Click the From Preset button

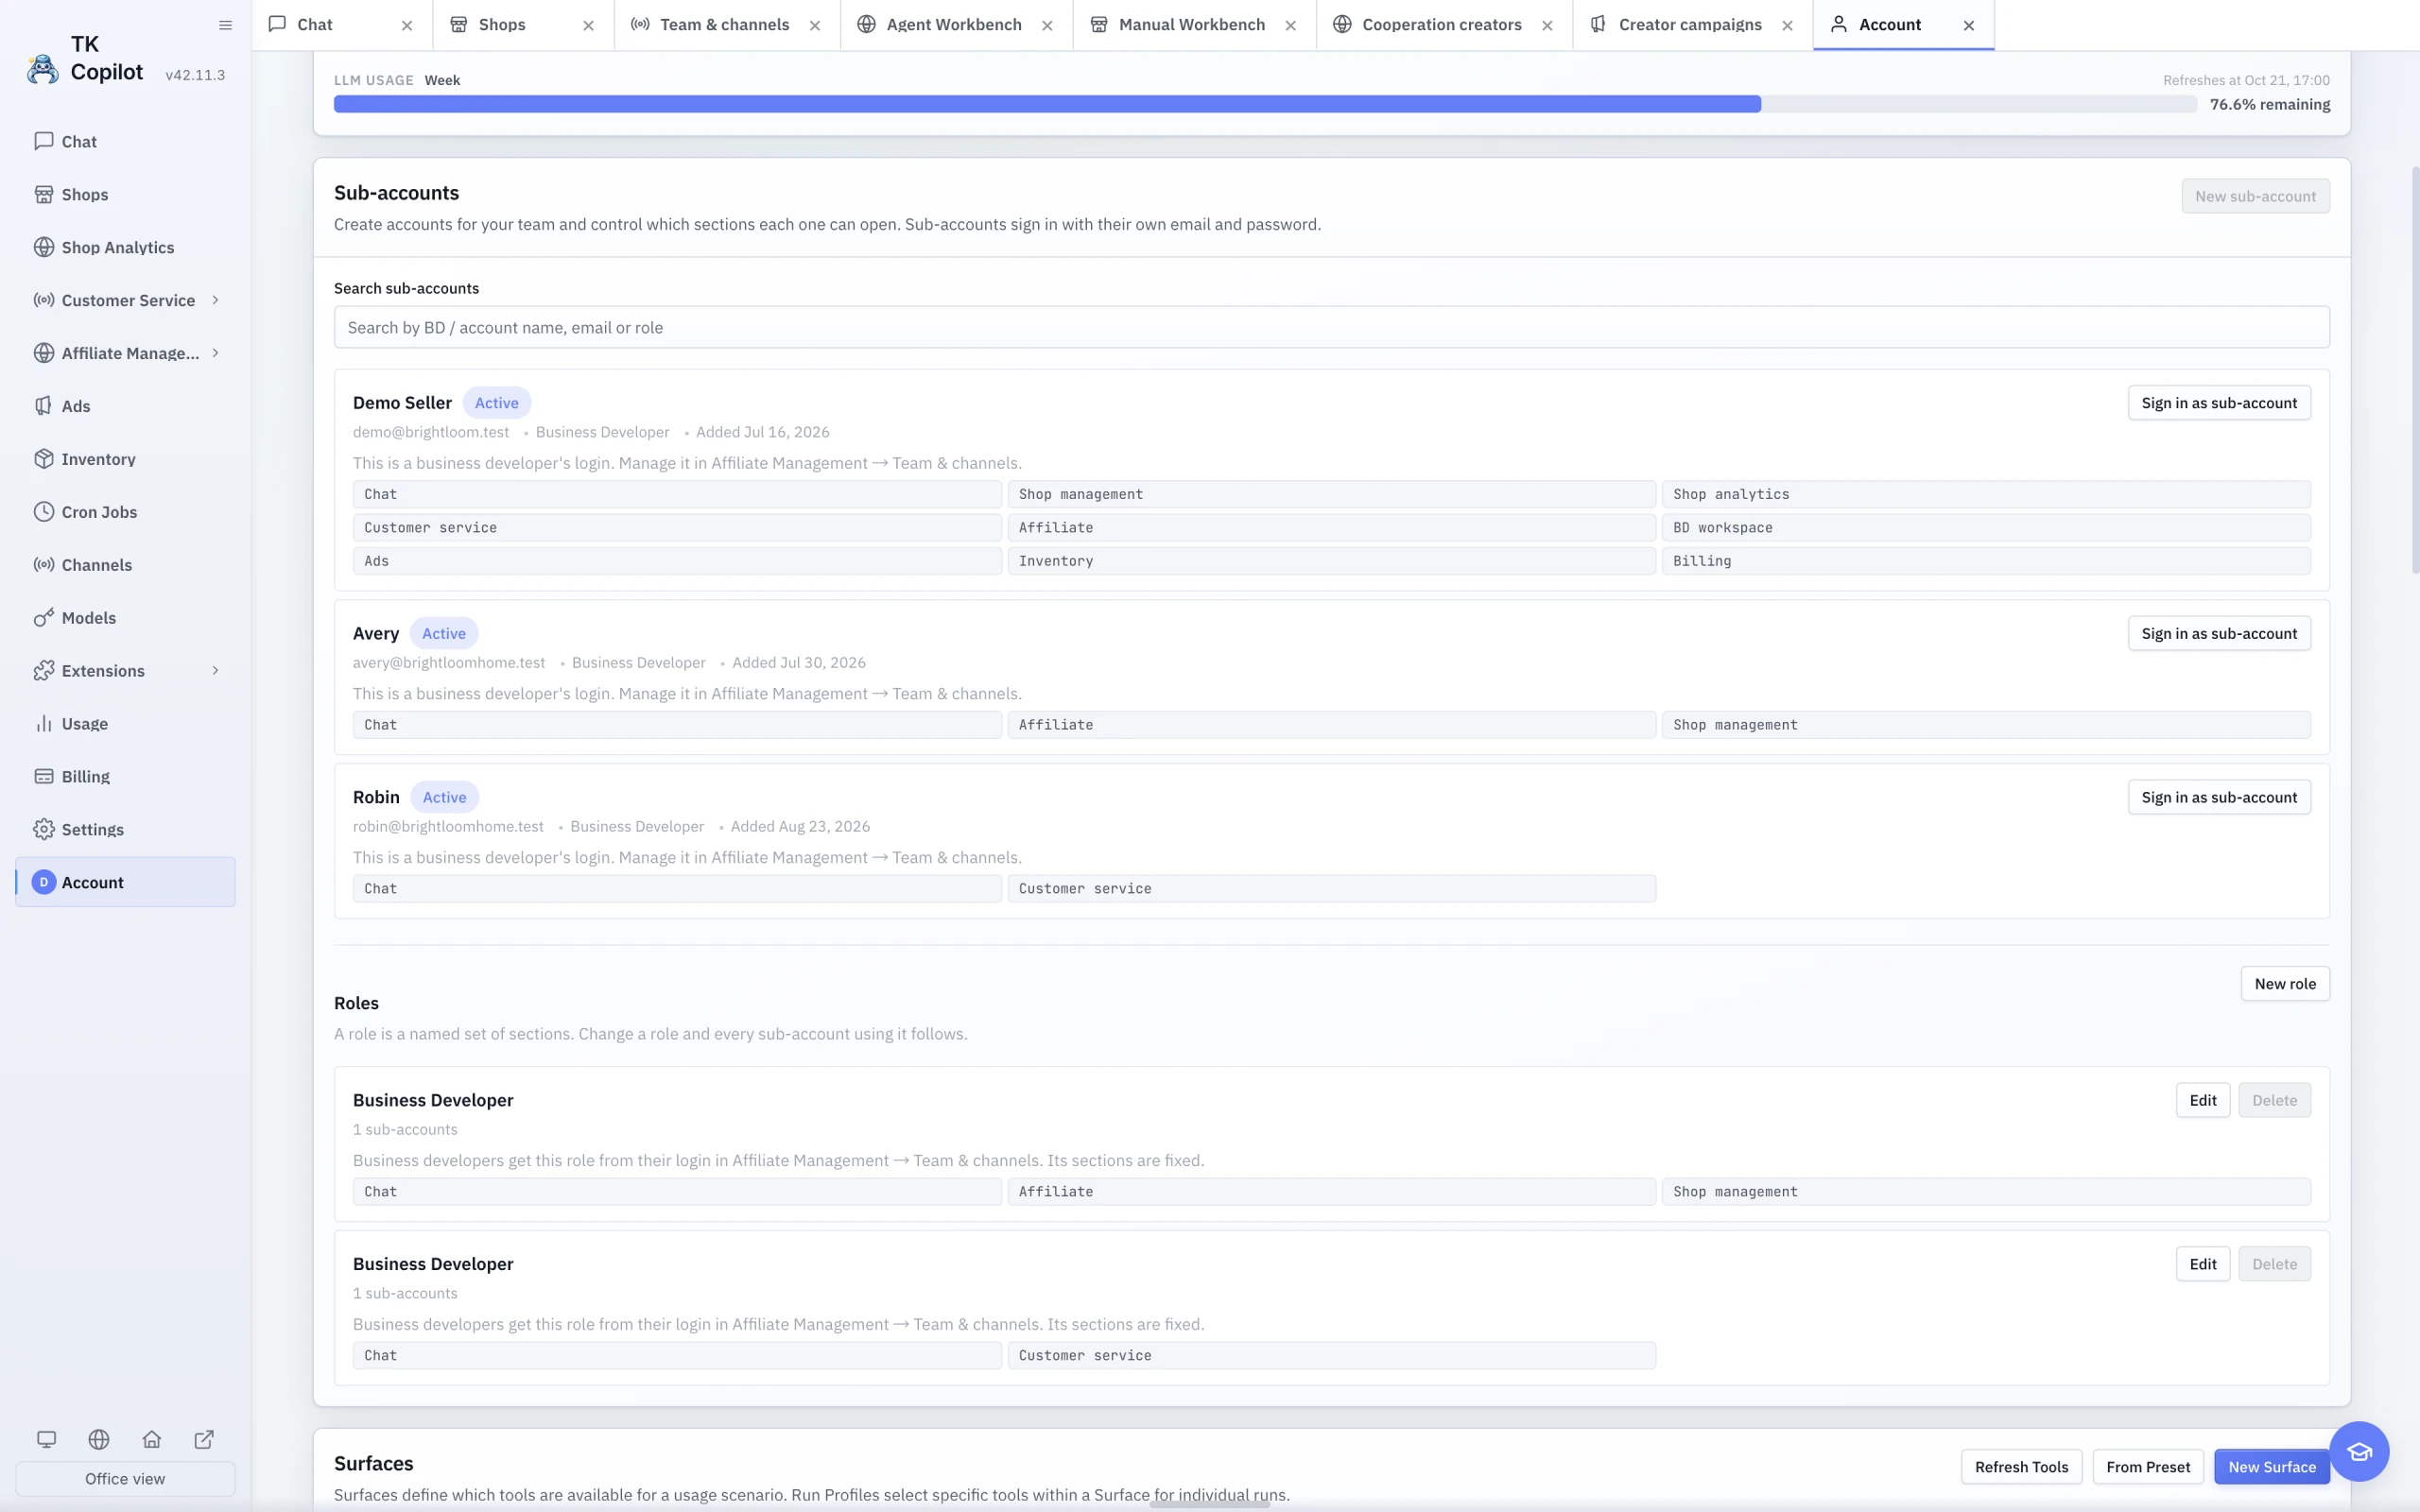click(x=2148, y=1467)
